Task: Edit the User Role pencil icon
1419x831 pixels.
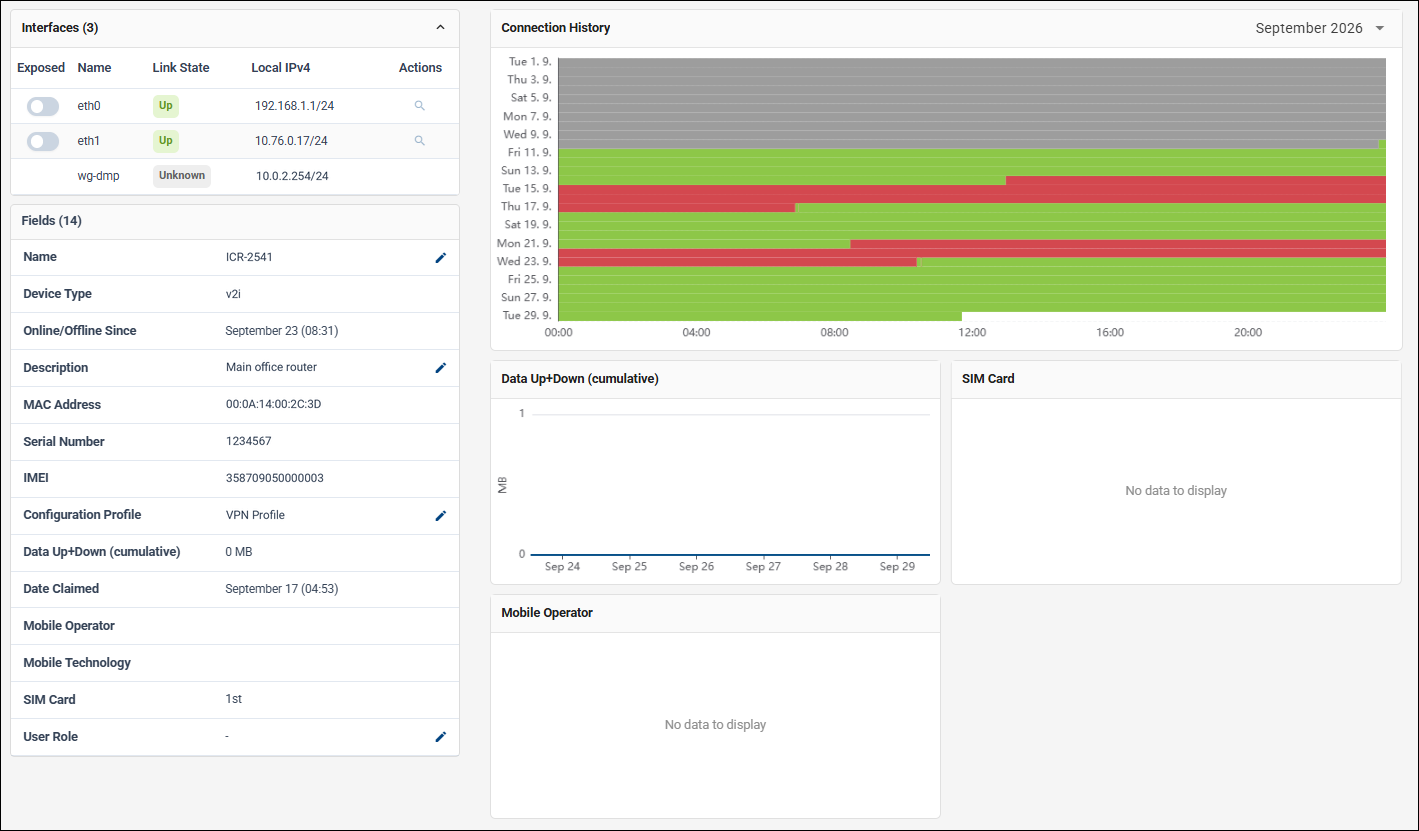Action: [441, 737]
